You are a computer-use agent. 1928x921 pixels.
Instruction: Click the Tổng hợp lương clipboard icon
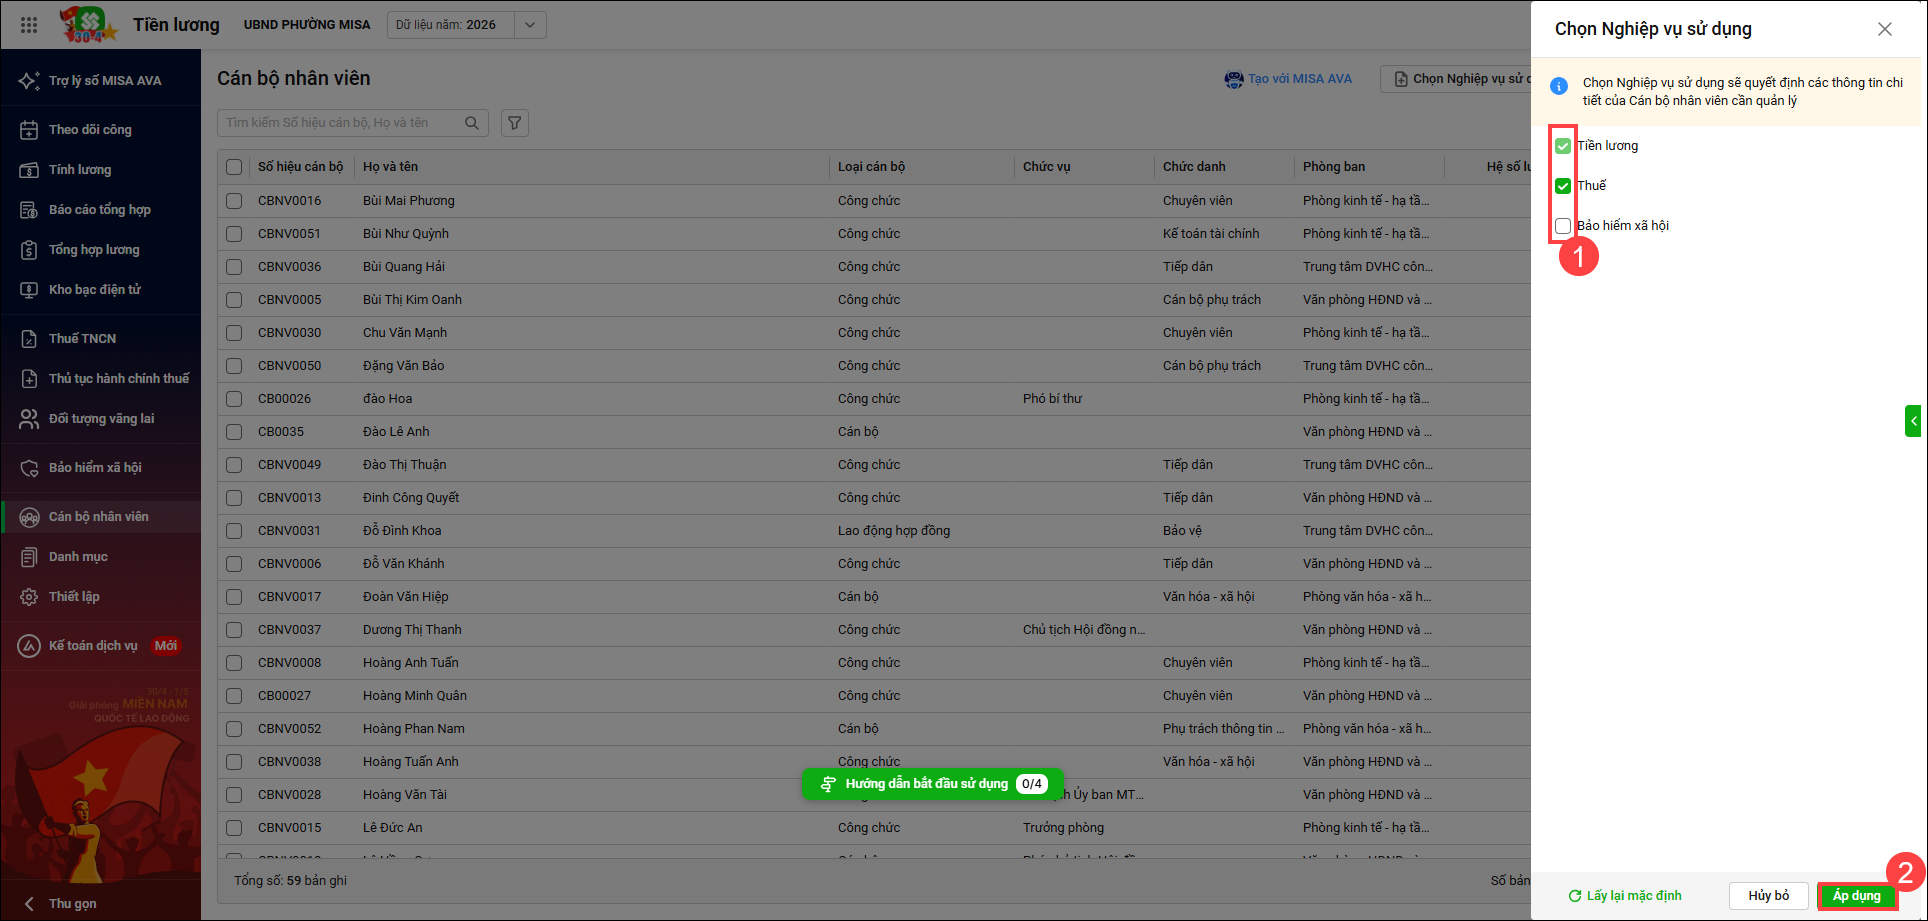click(x=29, y=250)
